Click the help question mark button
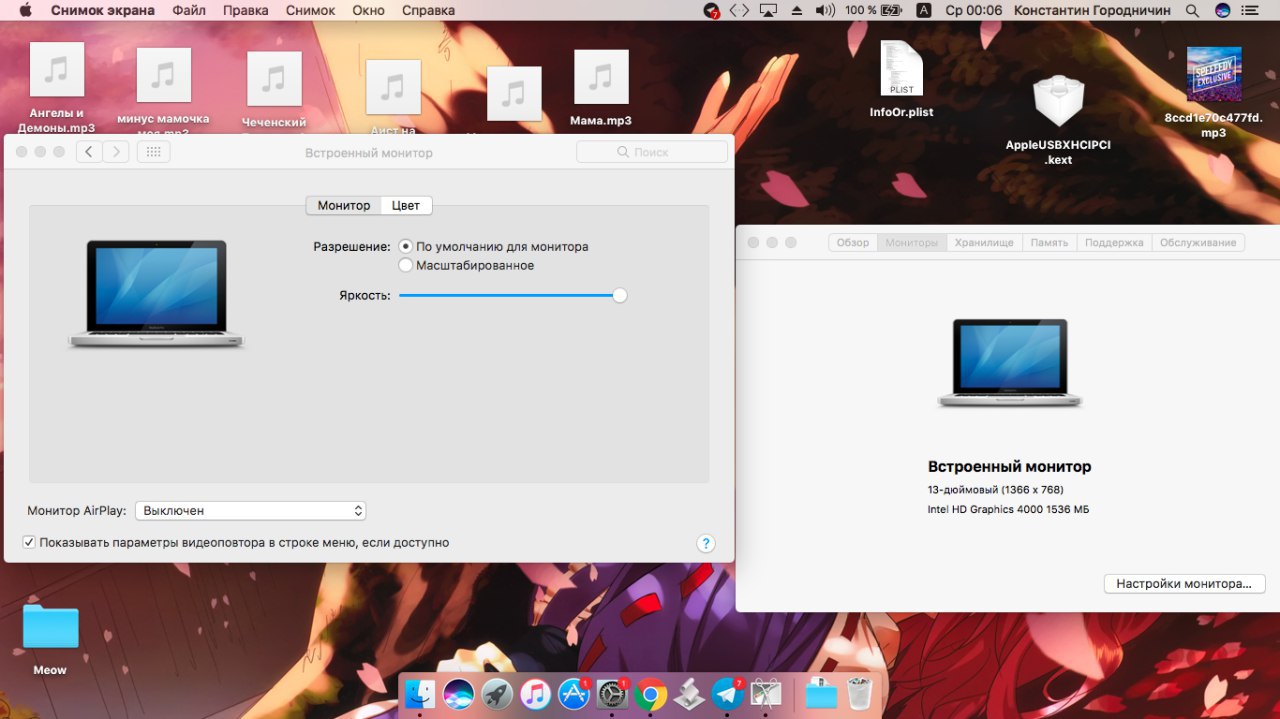Viewport: 1280px width, 719px height. click(705, 543)
